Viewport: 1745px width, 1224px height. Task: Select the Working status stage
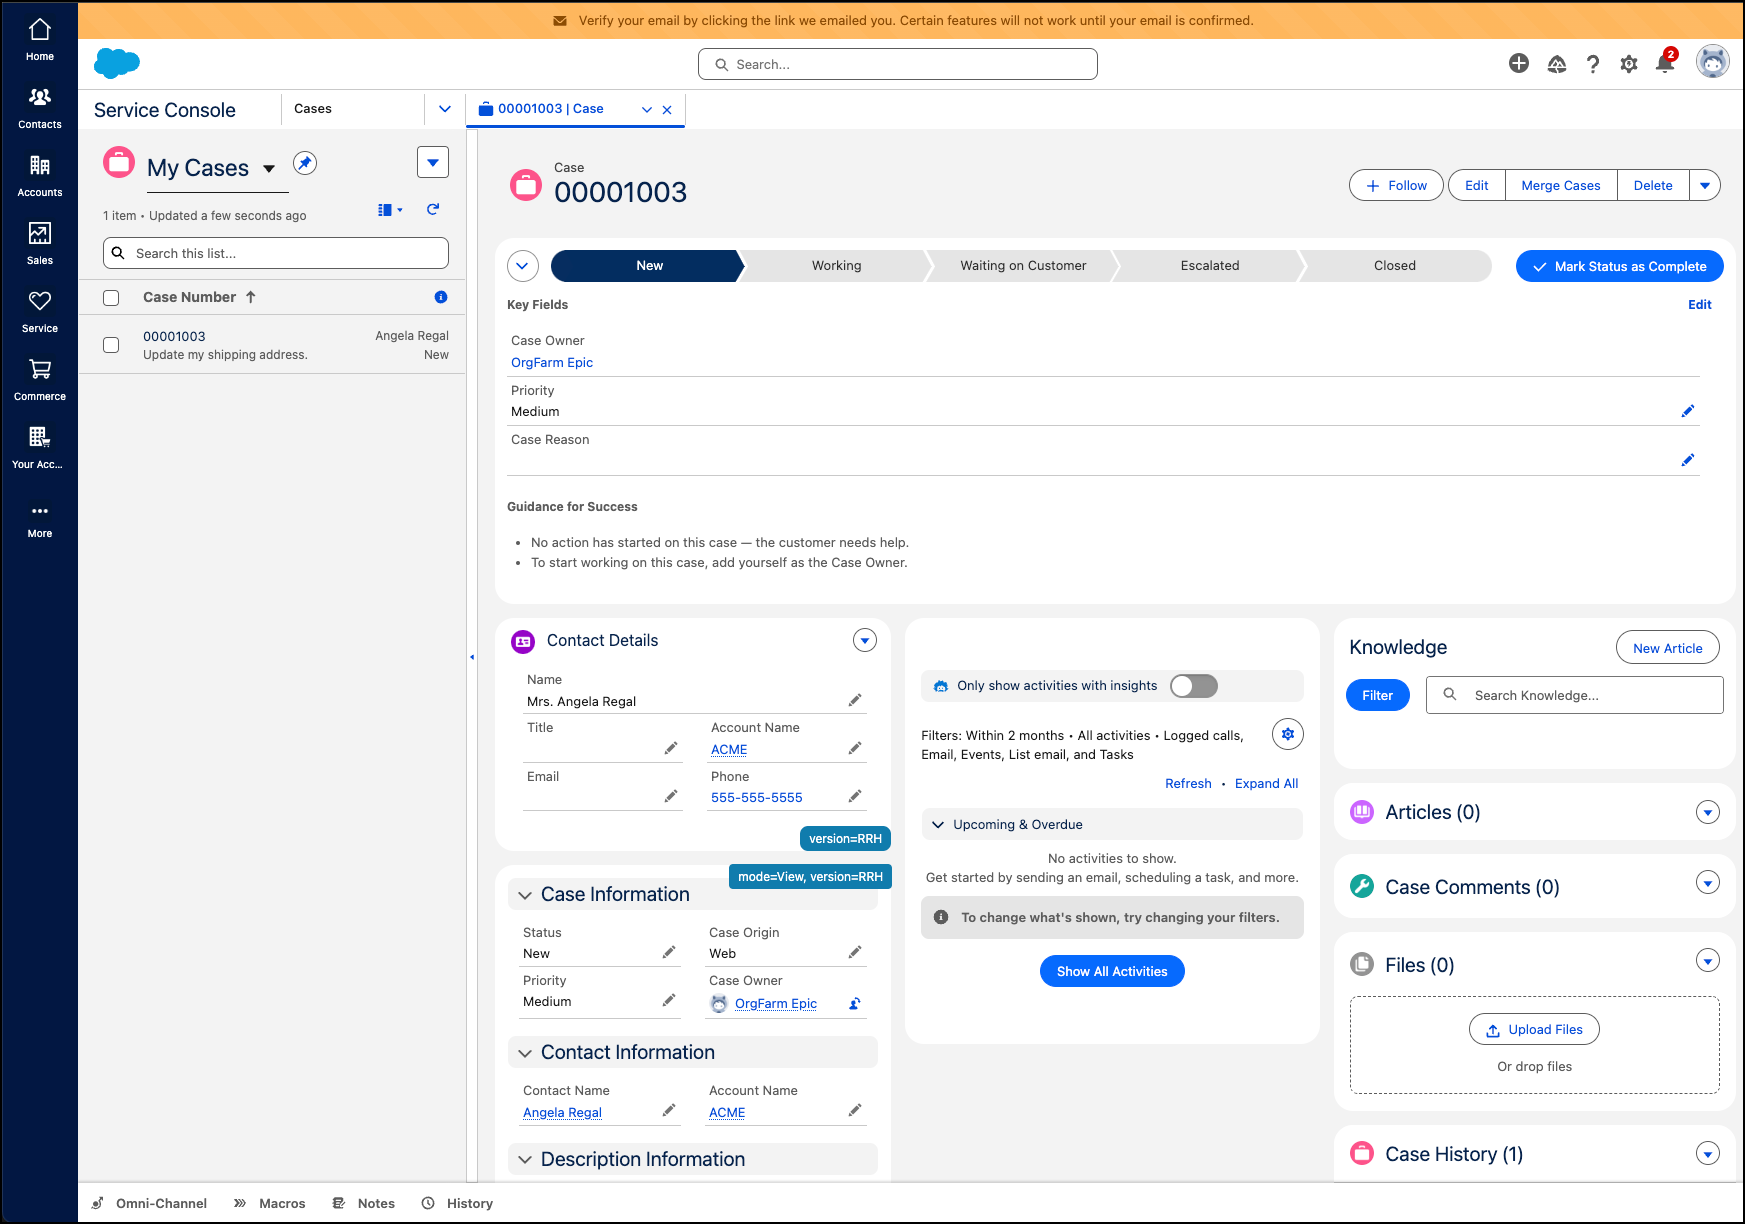point(836,266)
